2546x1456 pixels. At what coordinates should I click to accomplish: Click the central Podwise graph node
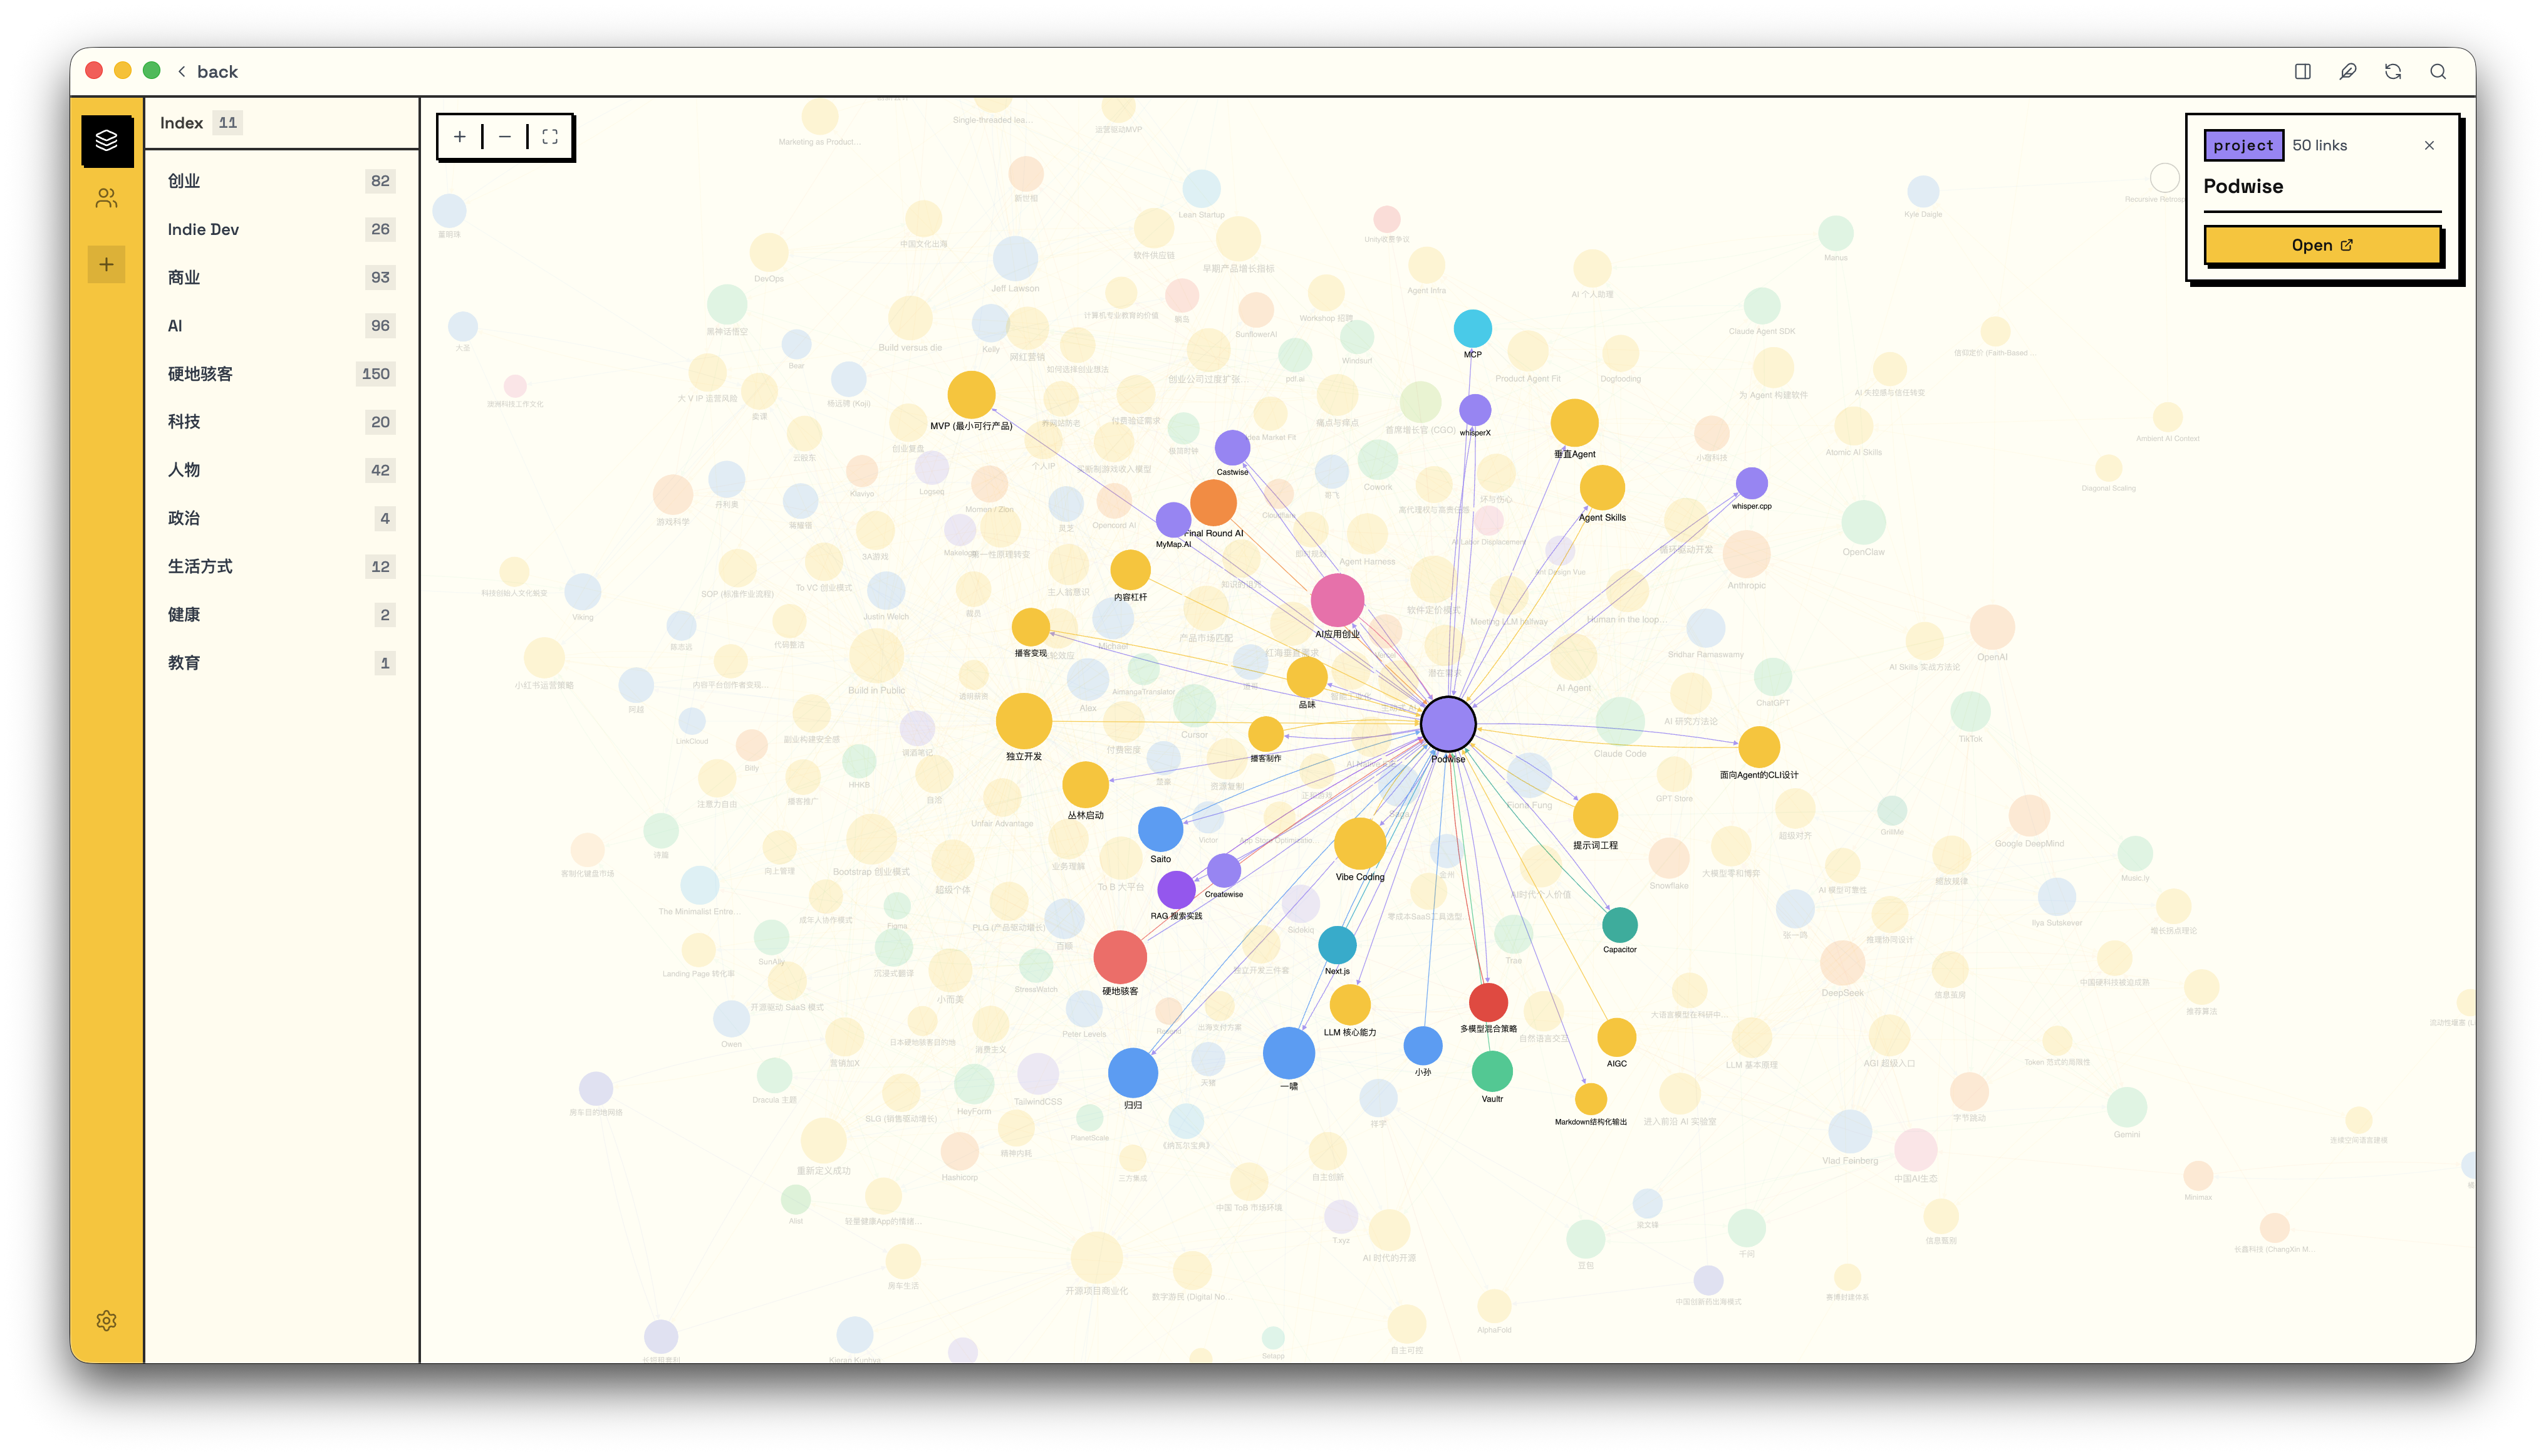[x=1447, y=723]
